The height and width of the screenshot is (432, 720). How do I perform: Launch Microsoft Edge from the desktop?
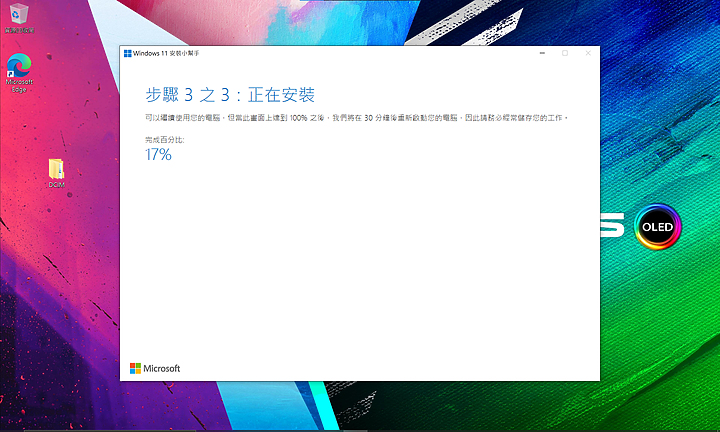[x=19, y=73]
